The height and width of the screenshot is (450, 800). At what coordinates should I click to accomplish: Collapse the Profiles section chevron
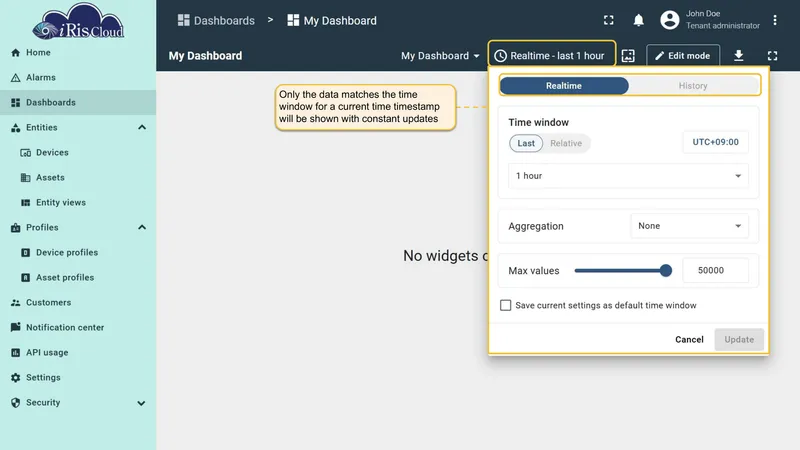142,228
